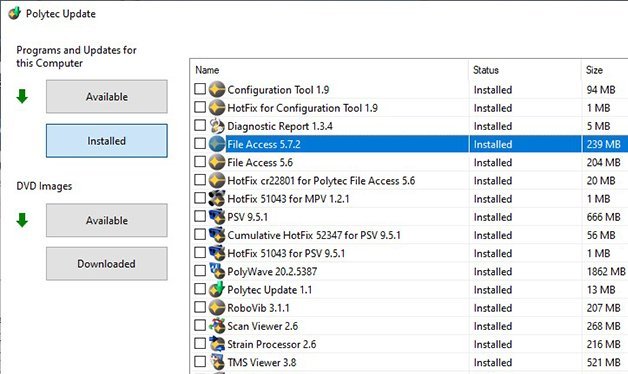Click Installed status of RoboVib 3.1.1
This screenshot has width=628, height=374.
[493, 308]
